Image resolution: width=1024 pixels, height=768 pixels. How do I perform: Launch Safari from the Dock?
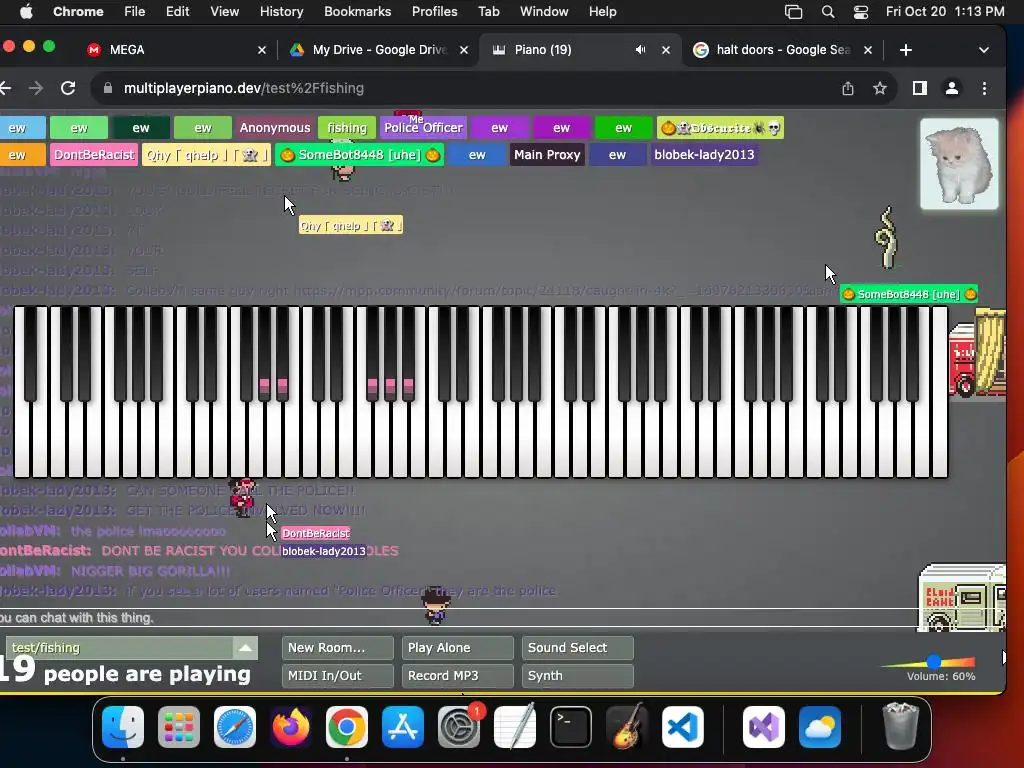[235, 726]
